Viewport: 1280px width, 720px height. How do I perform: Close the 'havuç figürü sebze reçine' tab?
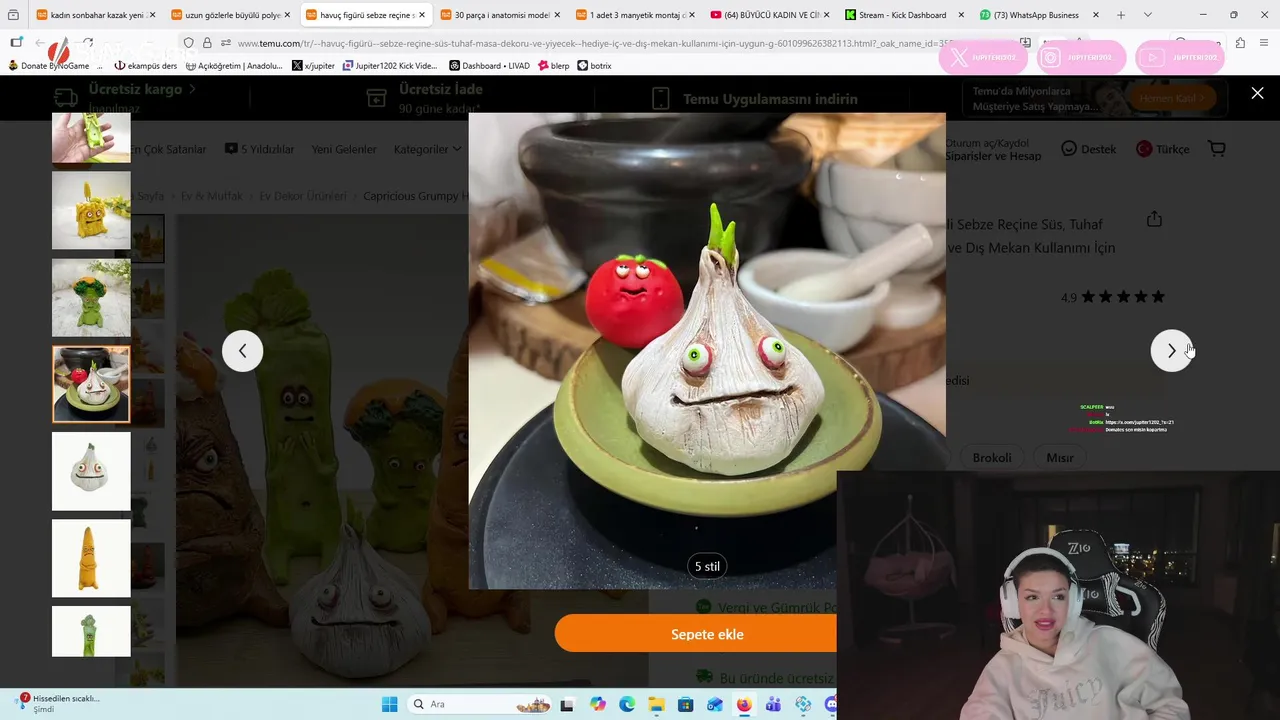(x=422, y=15)
